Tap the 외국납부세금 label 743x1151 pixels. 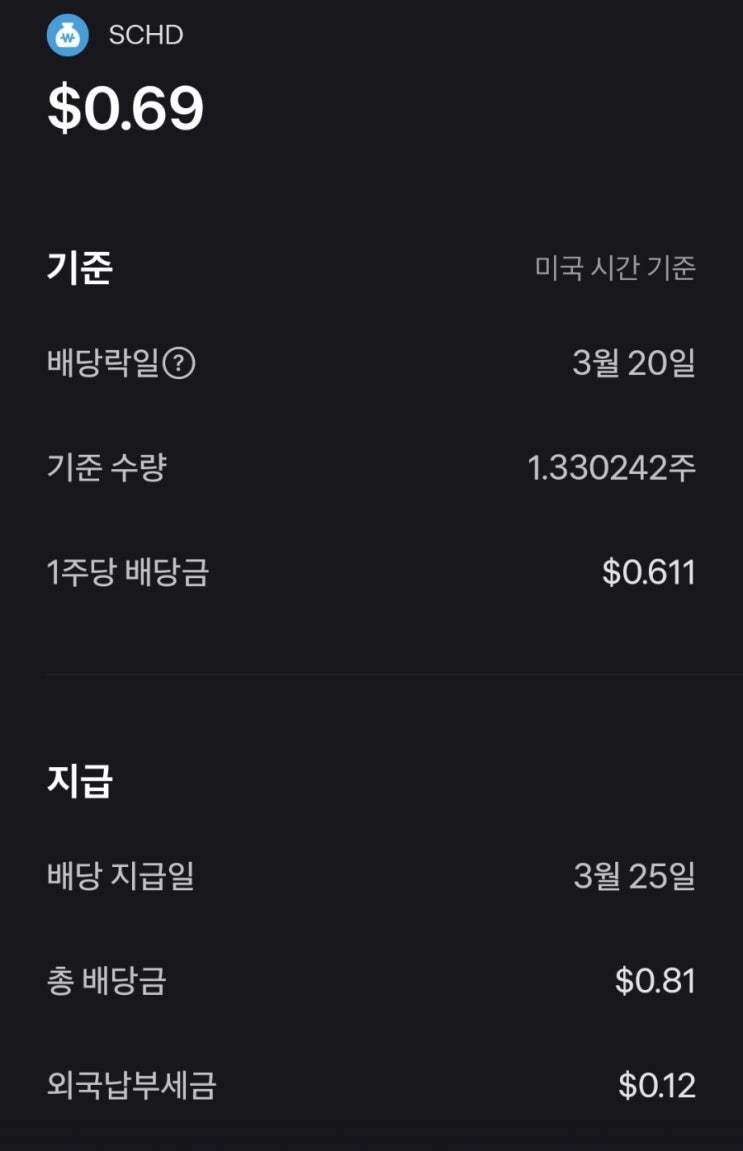click(132, 1085)
